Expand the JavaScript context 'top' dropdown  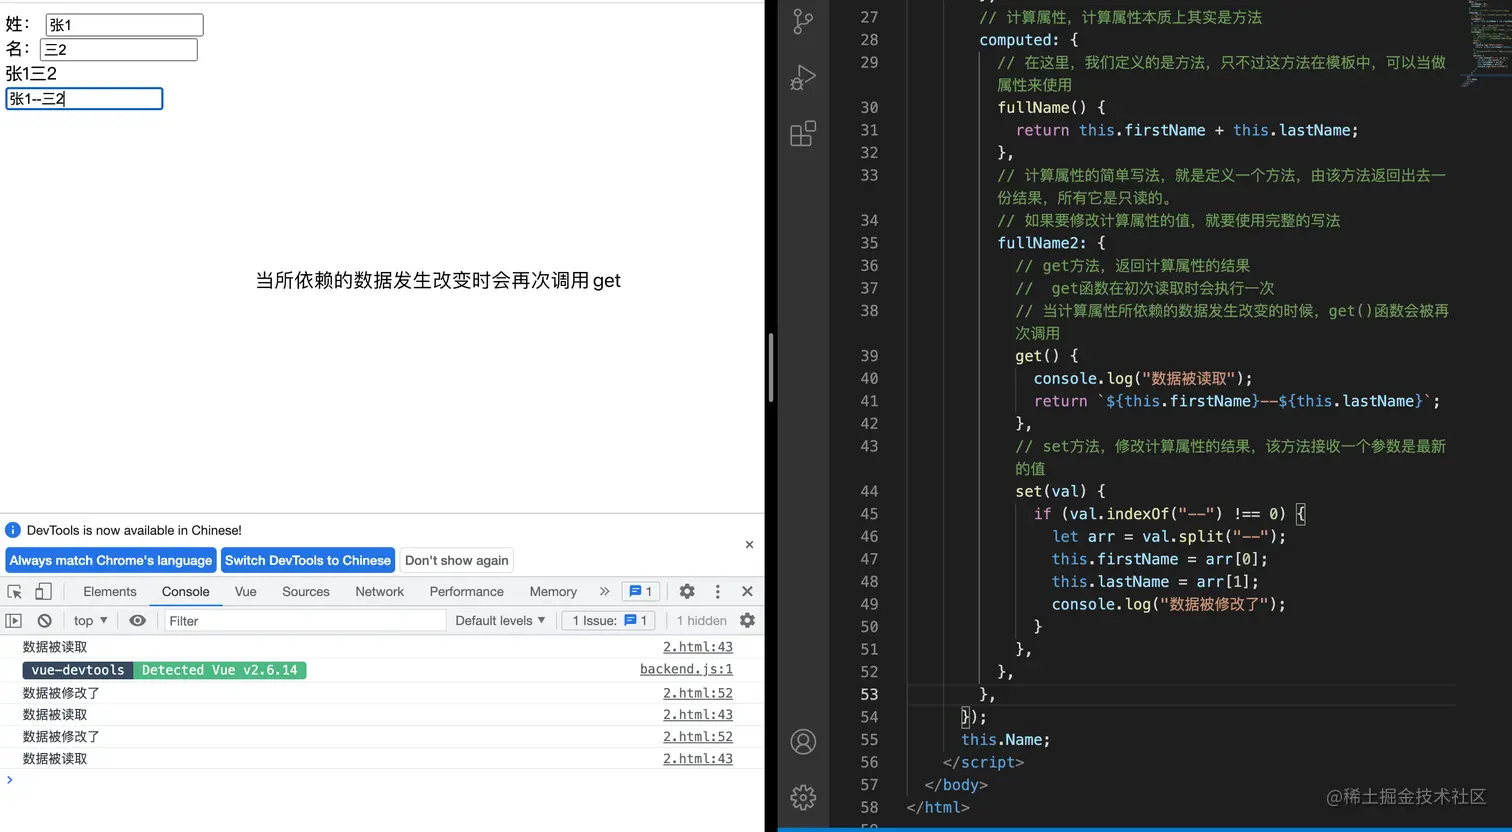pos(90,621)
